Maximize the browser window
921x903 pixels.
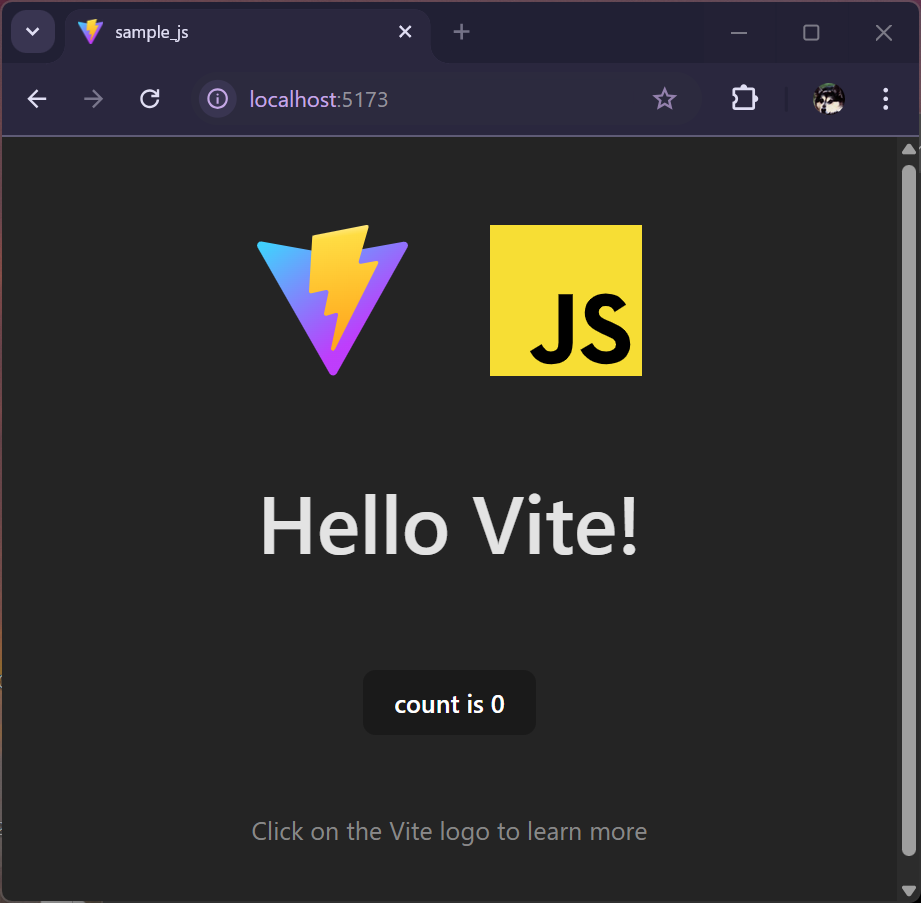click(811, 33)
